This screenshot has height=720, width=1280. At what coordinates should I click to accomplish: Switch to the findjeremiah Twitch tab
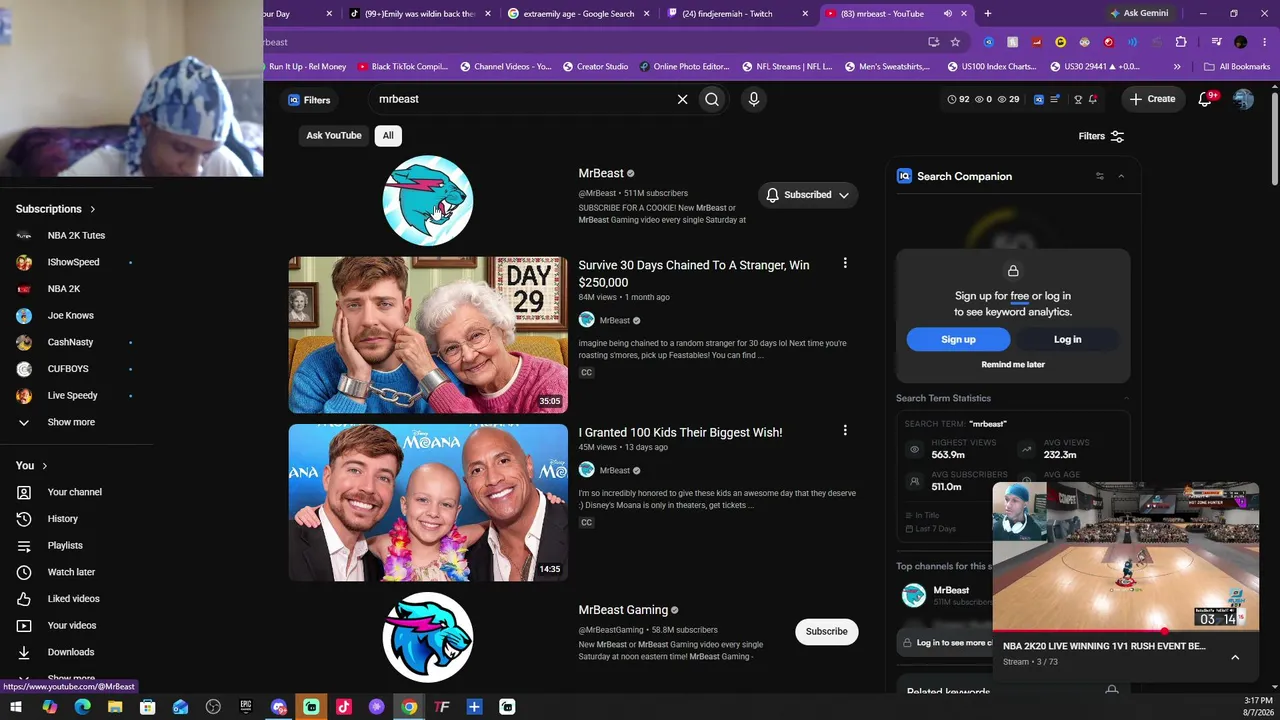(x=738, y=14)
